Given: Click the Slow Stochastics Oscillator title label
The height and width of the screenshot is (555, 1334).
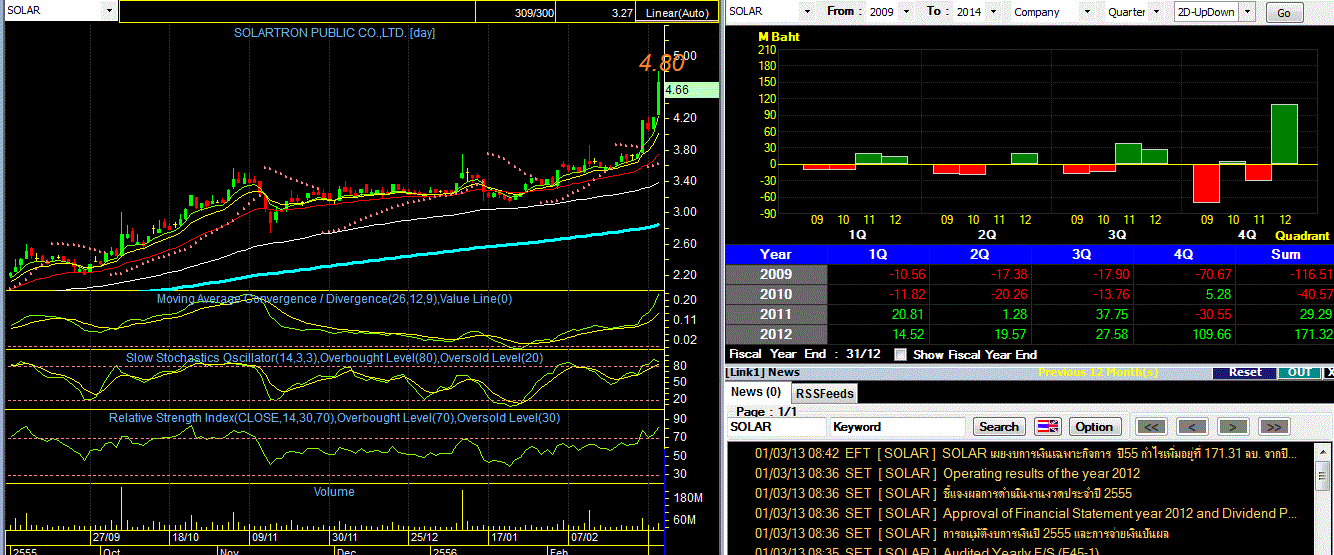Looking at the screenshot, I should pyautogui.click(x=334, y=357).
